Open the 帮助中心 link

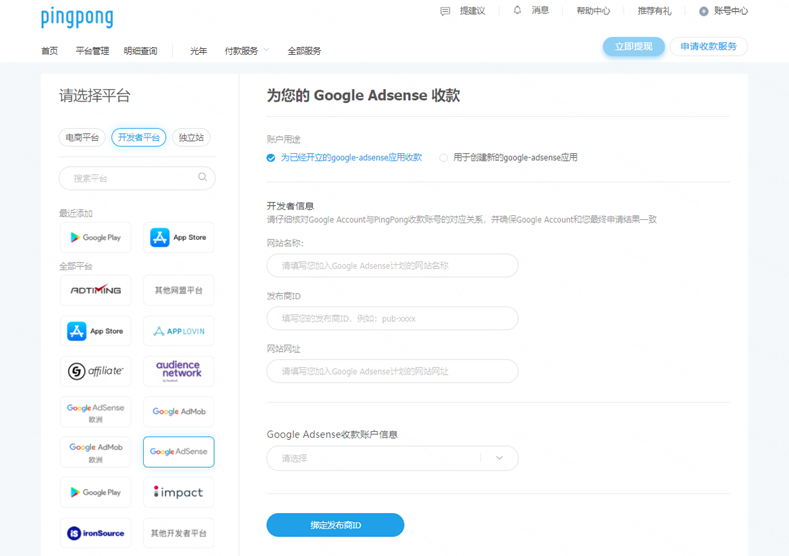pyautogui.click(x=593, y=11)
